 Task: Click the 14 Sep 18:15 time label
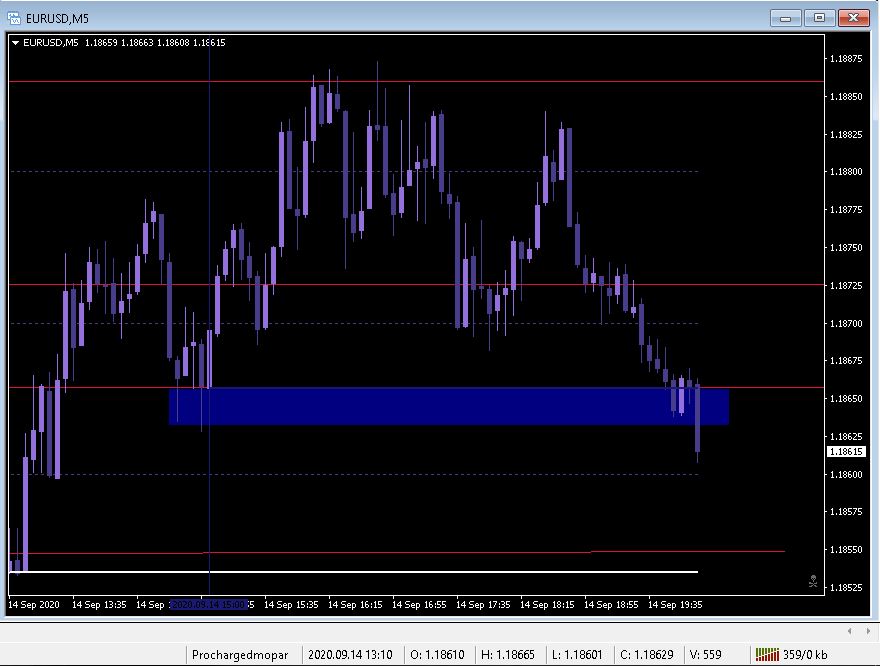coord(547,605)
